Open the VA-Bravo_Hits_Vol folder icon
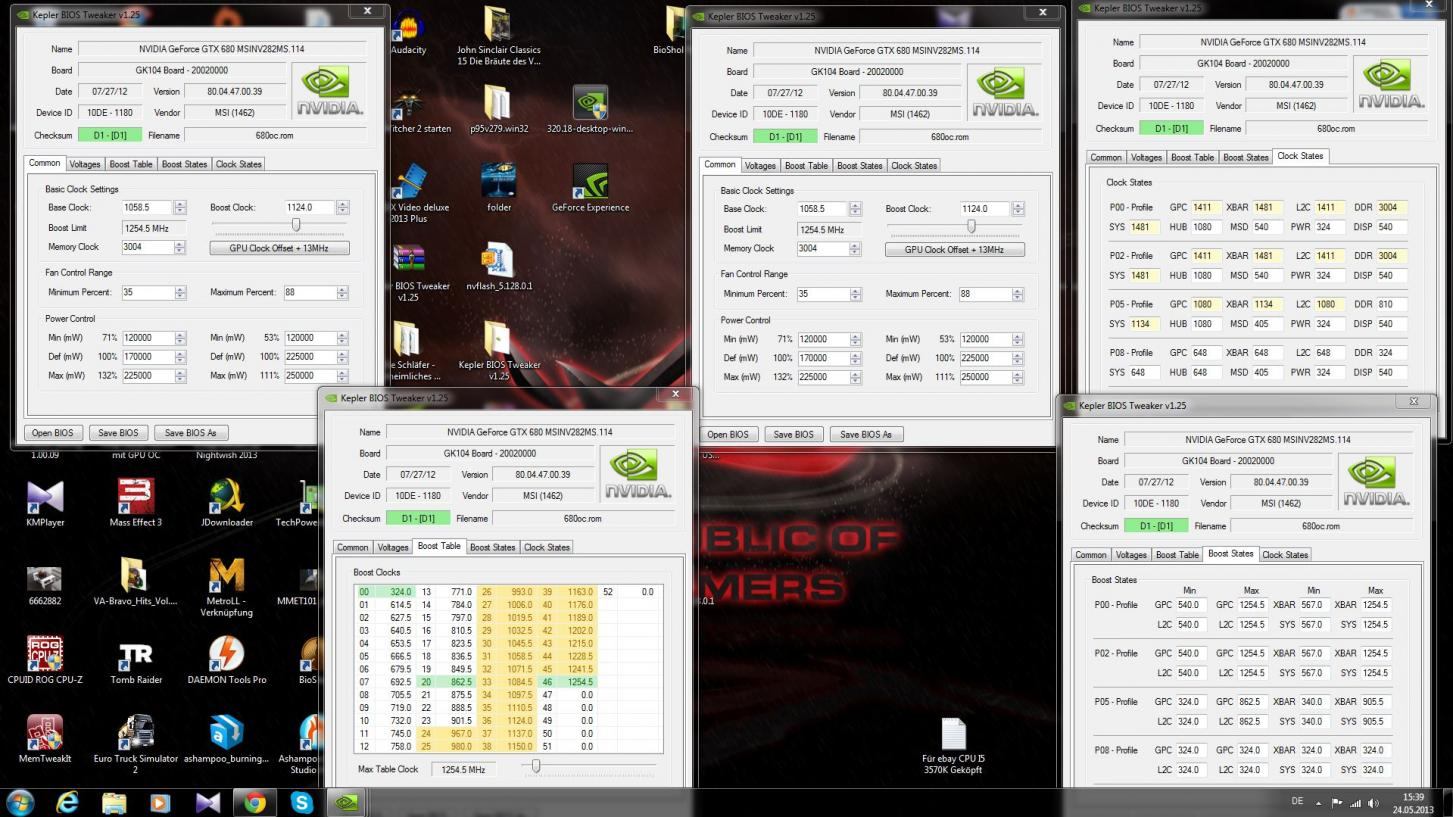Image resolution: width=1453 pixels, height=817 pixels. pos(135,583)
